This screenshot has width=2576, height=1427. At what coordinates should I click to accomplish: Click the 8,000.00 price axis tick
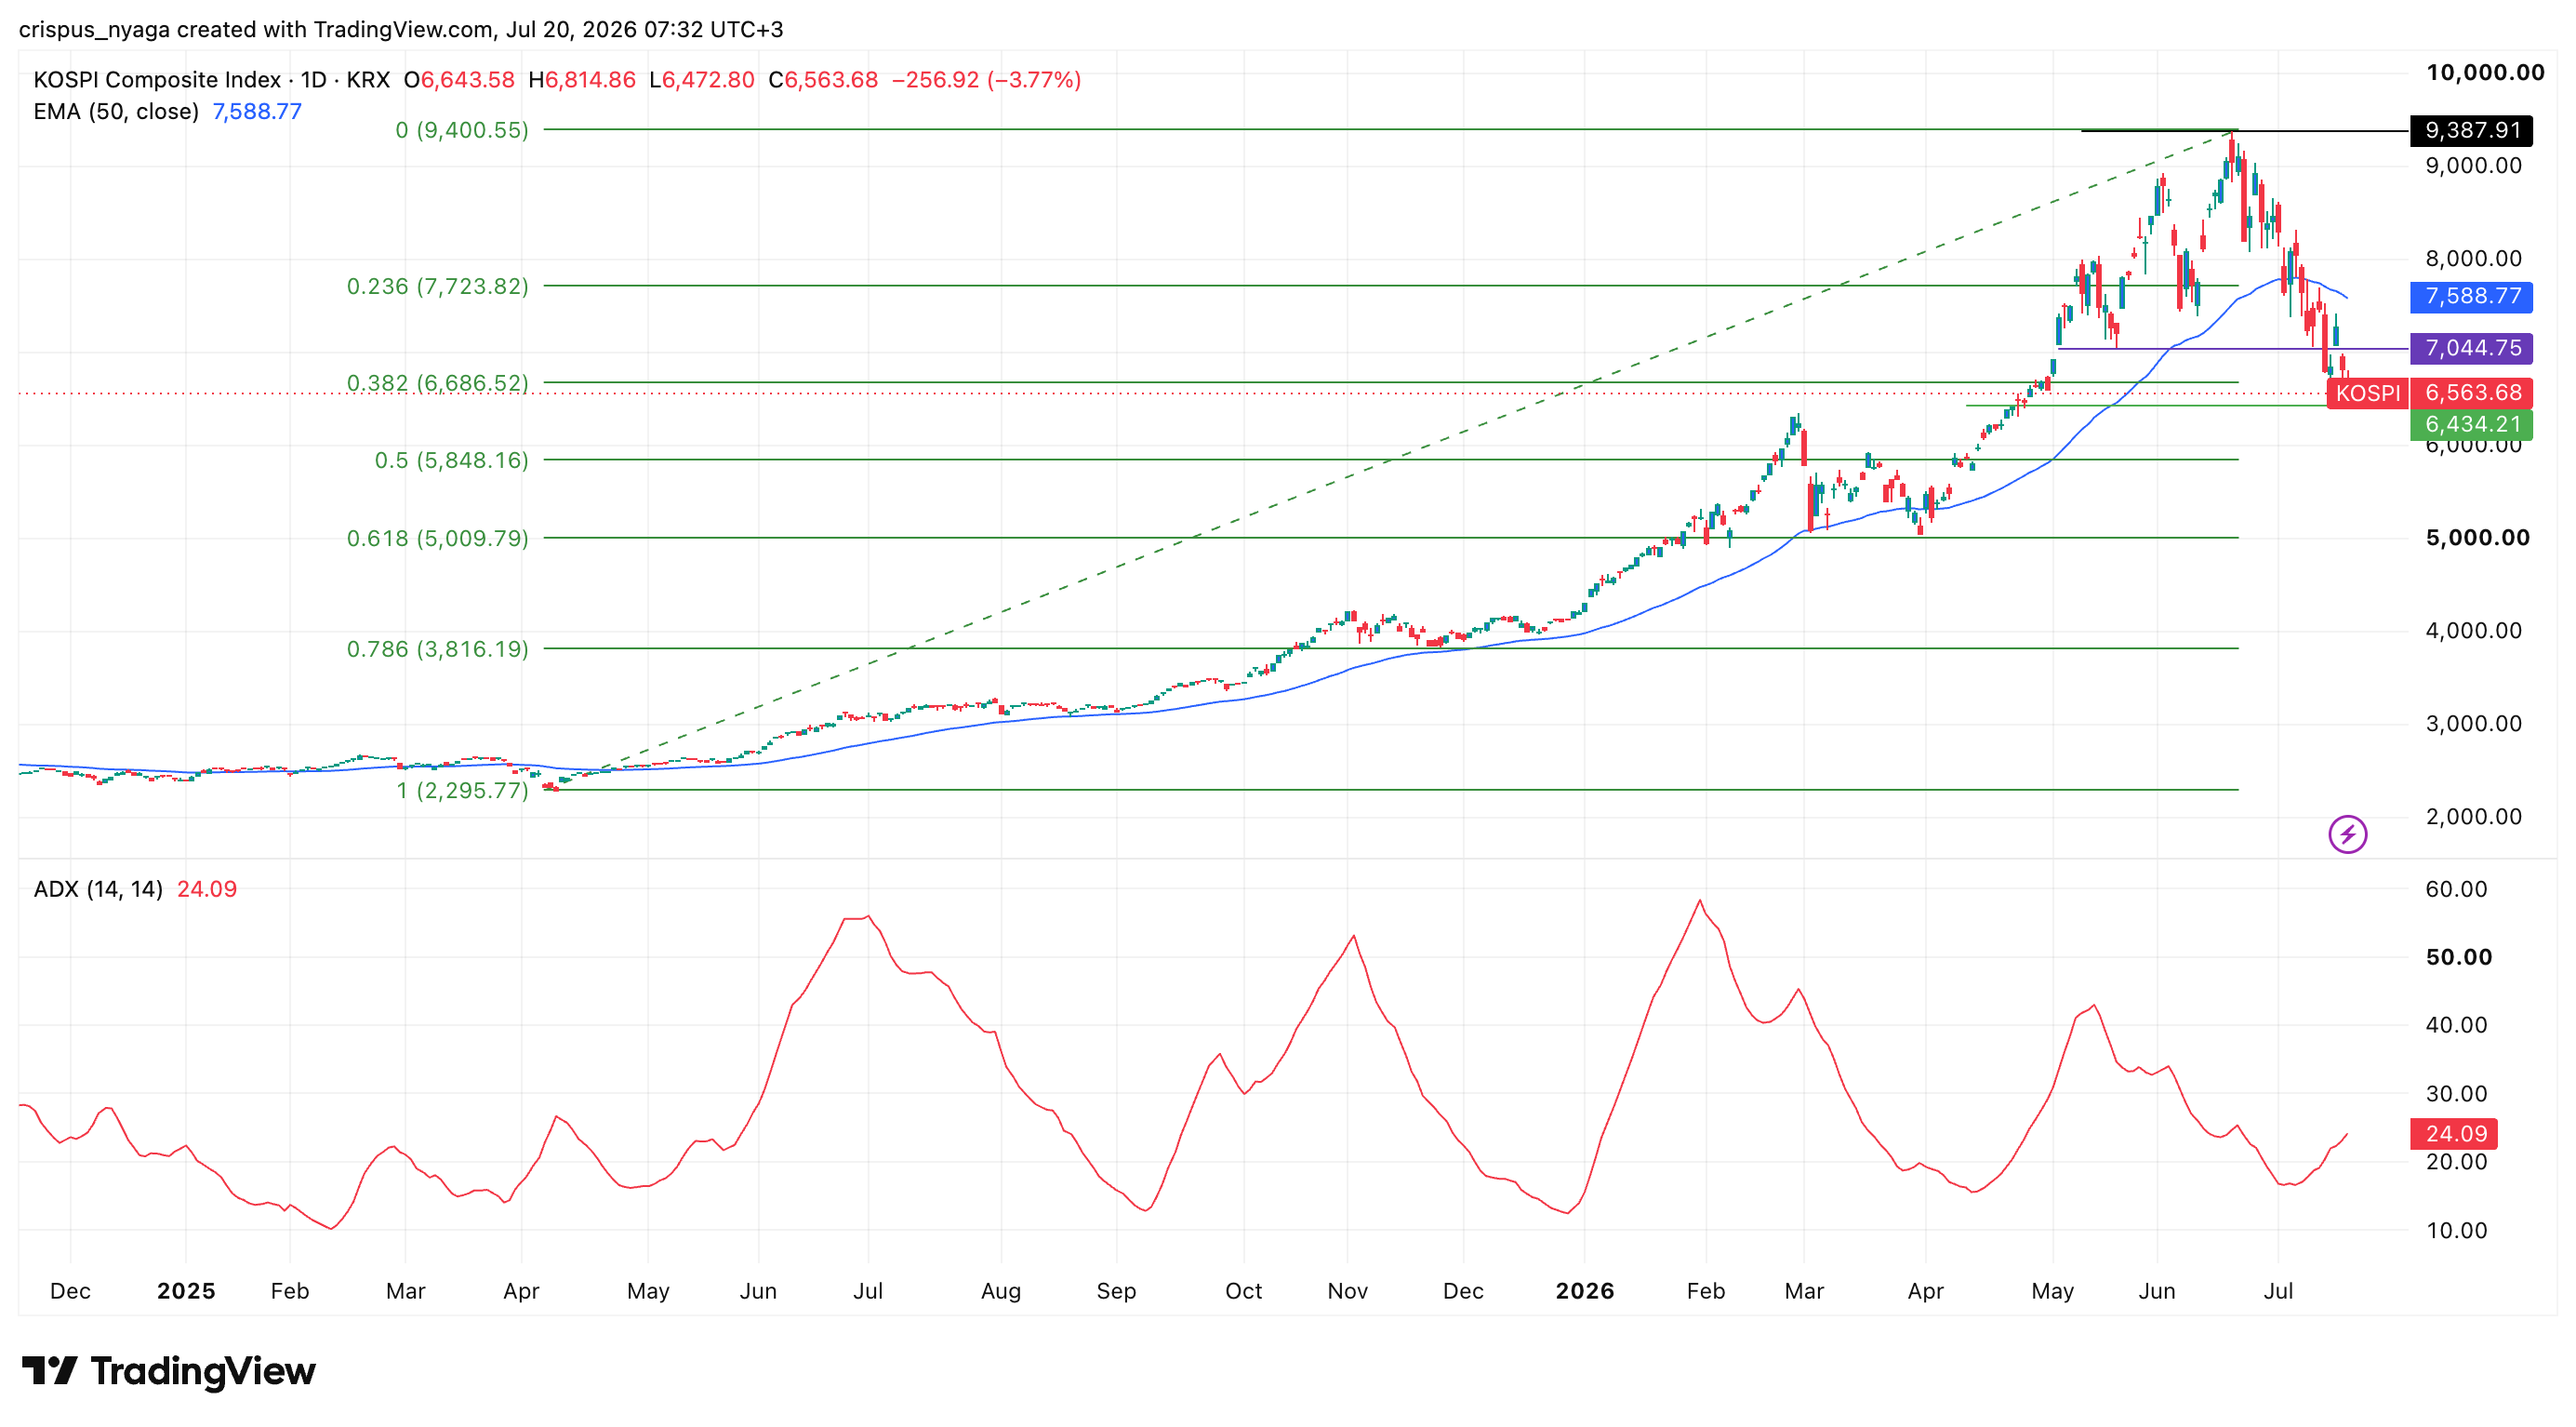click(x=2473, y=258)
